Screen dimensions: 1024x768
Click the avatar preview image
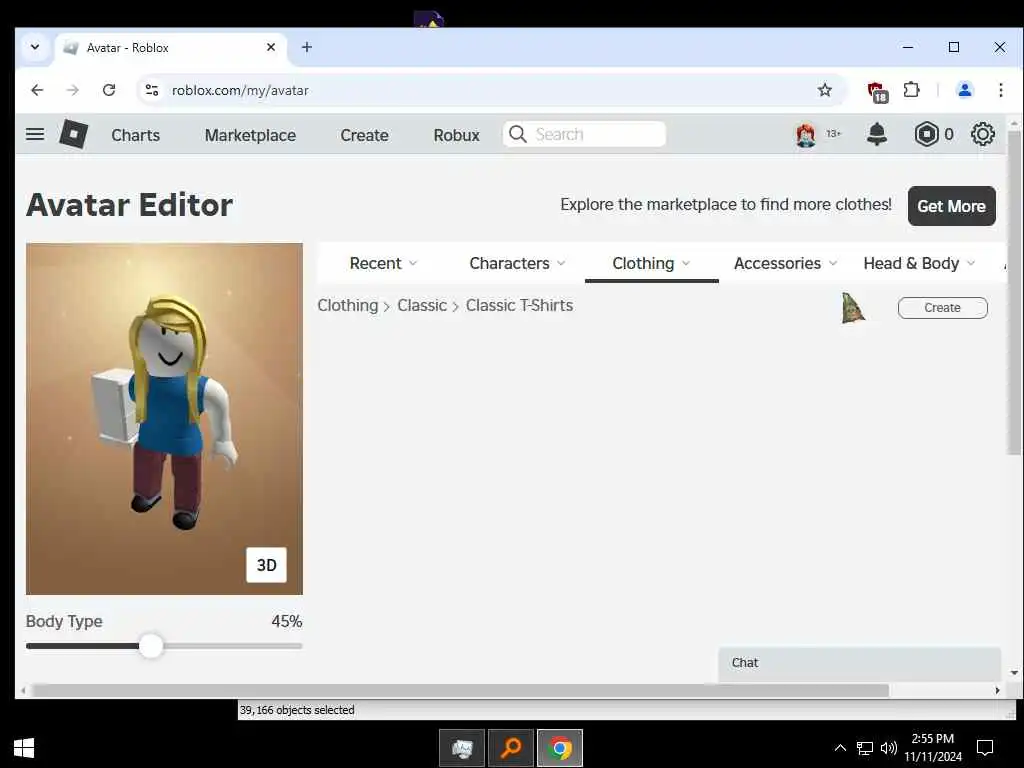[x=164, y=419]
